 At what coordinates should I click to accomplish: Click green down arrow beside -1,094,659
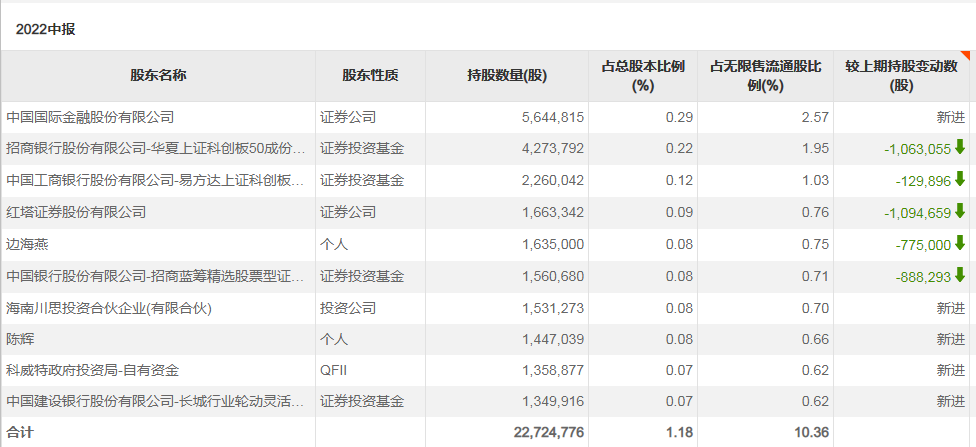[960, 211]
